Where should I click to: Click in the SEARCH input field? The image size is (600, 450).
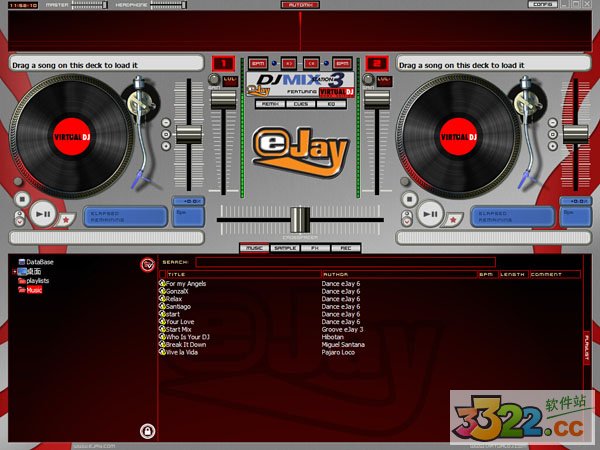[x=346, y=262]
